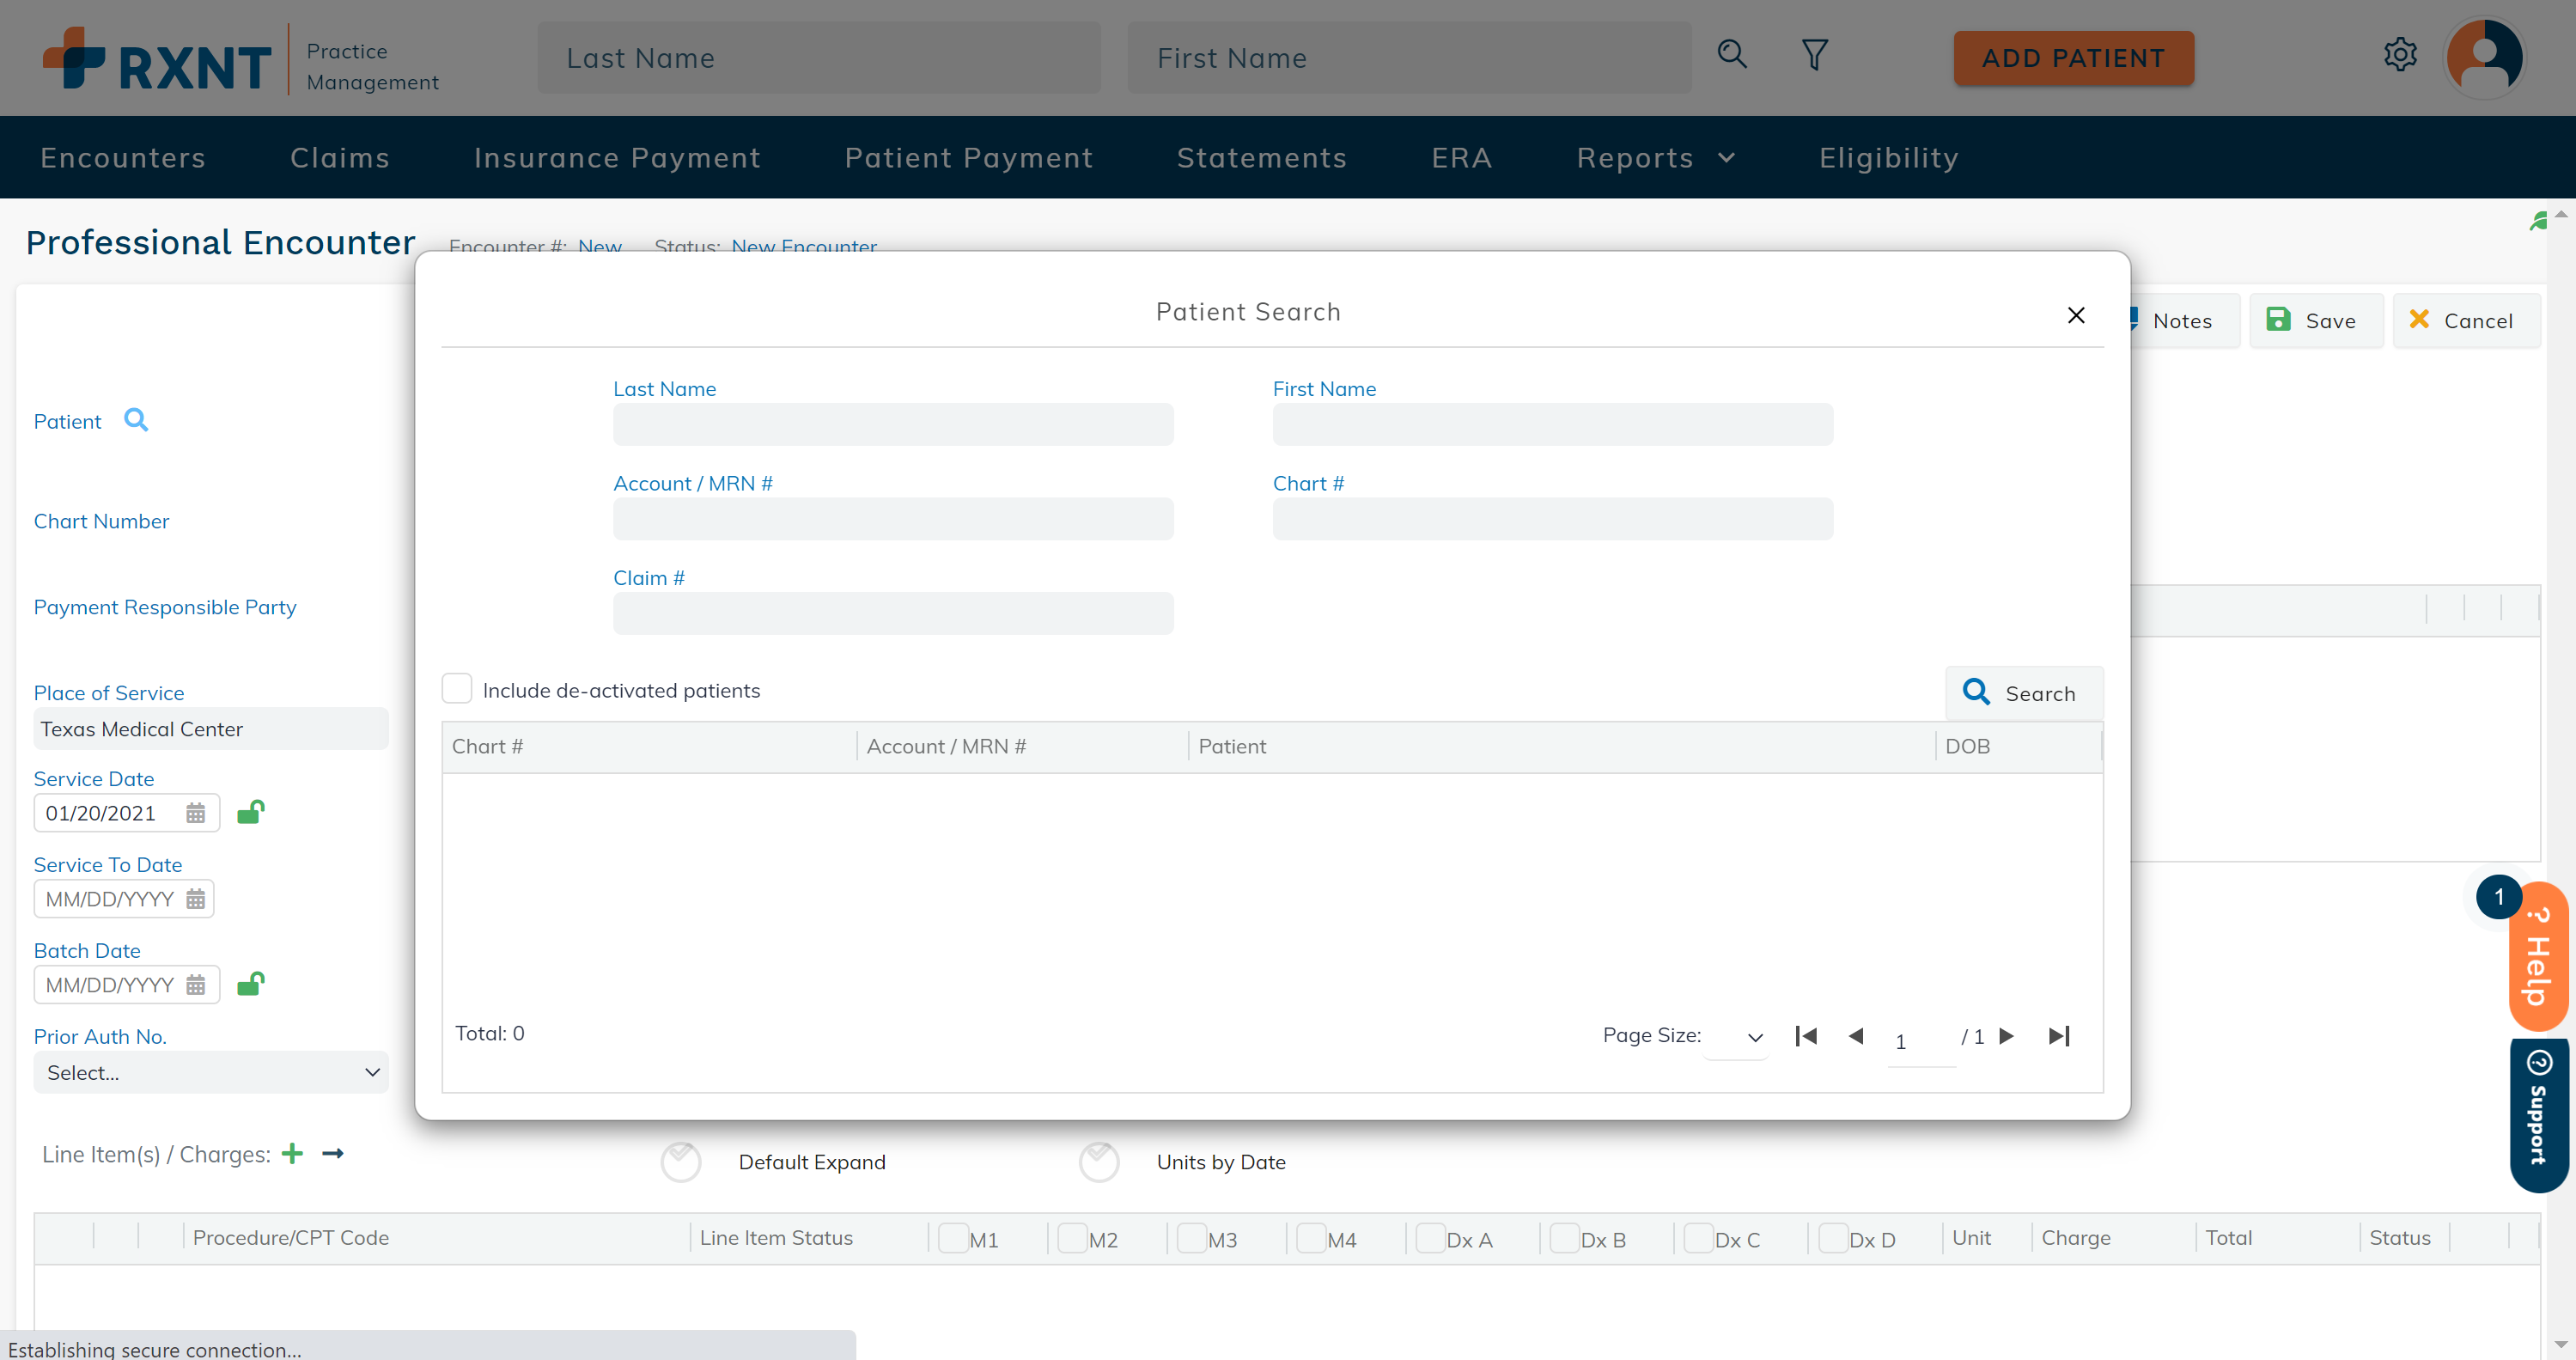2576x1360 pixels.
Task: Click Place of Service field Texas Medical Center
Action: tap(211, 729)
